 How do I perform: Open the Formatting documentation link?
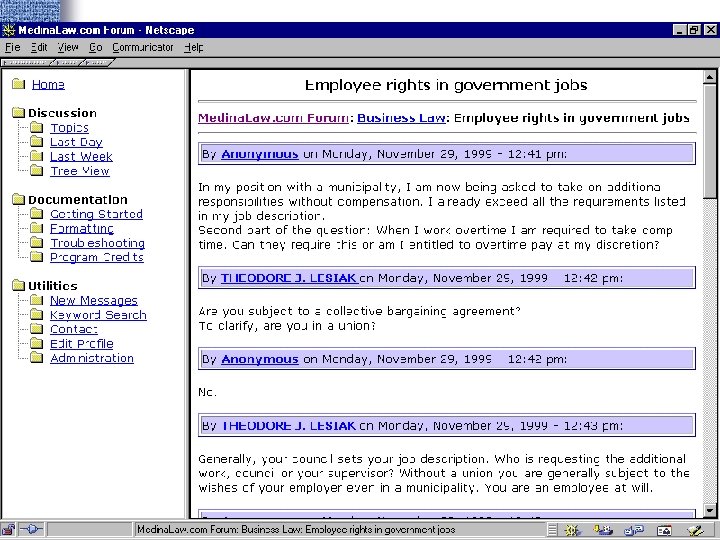click(x=82, y=228)
